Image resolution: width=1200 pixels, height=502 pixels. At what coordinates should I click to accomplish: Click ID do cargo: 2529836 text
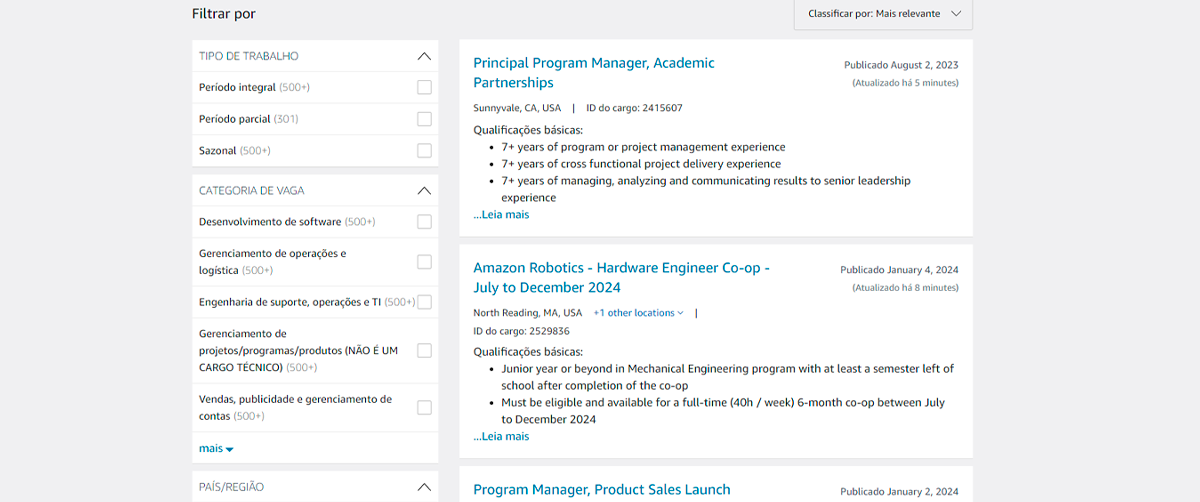(521, 331)
